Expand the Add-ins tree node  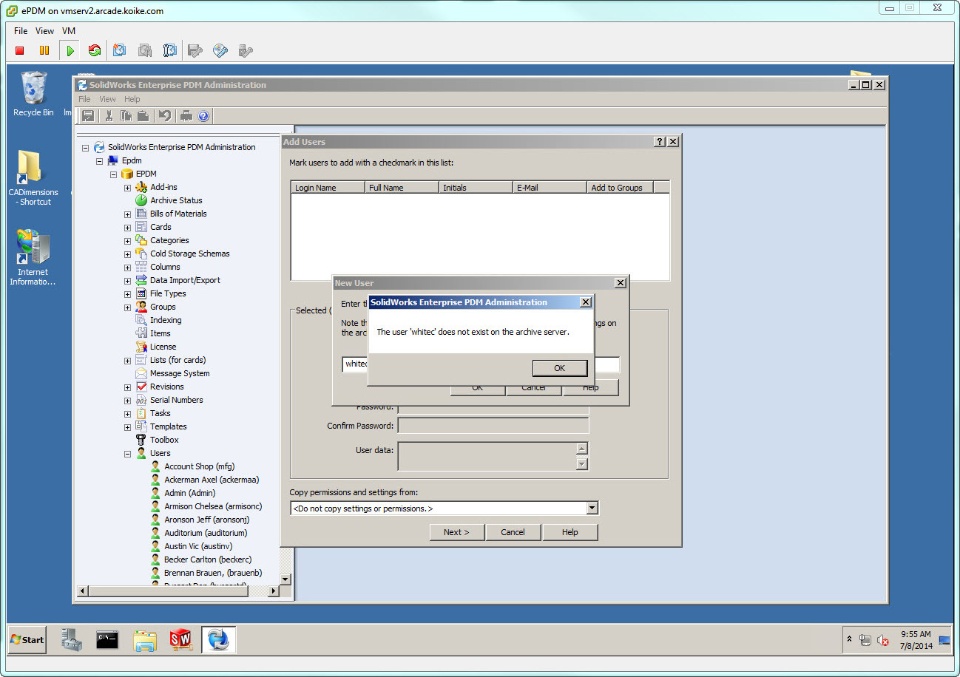point(127,188)
